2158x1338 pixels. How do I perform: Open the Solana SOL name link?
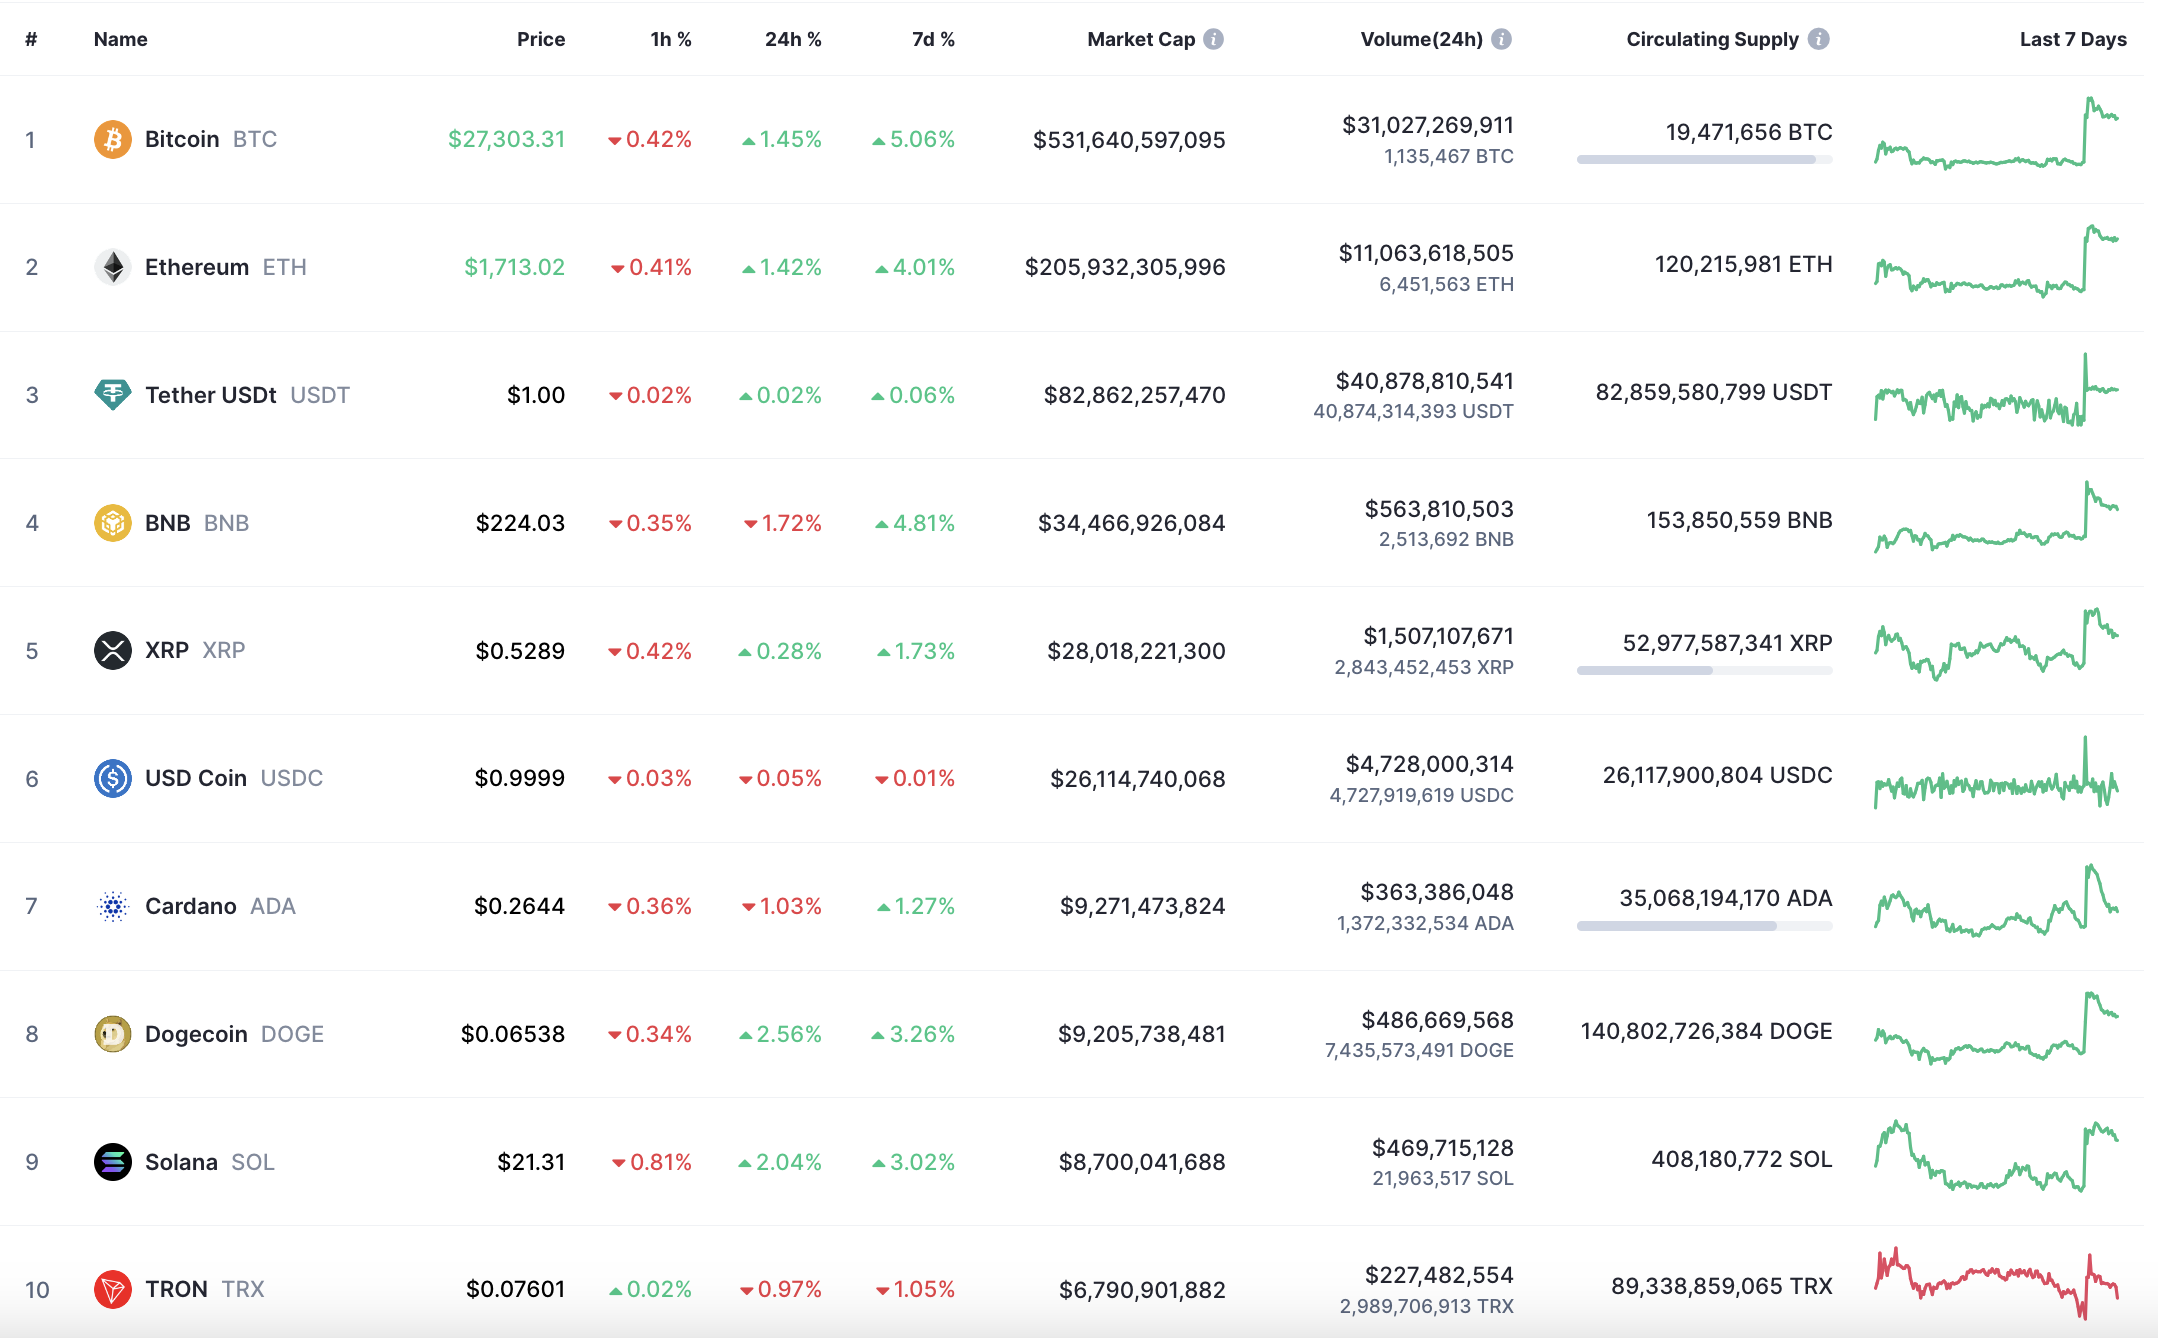click(183, 1161)
